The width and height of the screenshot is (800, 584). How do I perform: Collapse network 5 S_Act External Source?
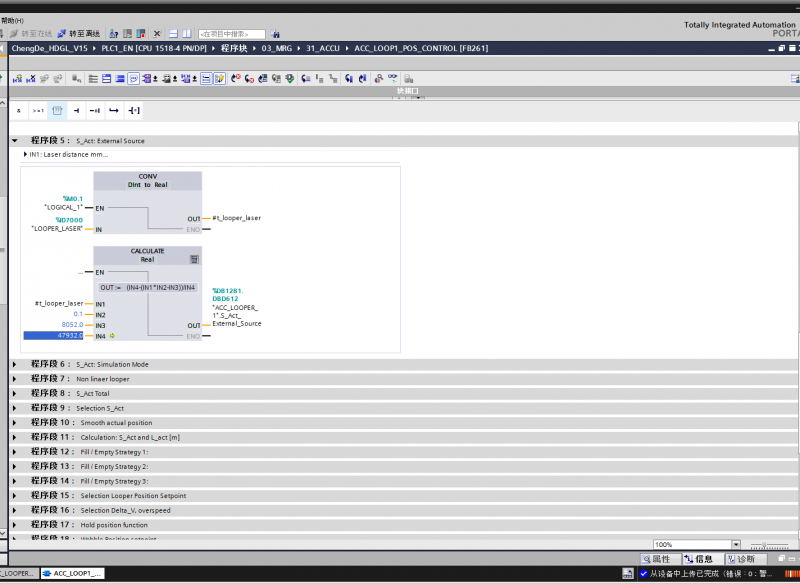(x=15, y=141)
